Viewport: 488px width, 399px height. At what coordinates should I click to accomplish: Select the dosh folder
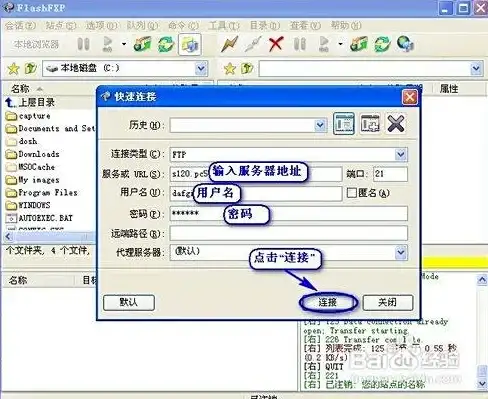[x=22, y=141]
